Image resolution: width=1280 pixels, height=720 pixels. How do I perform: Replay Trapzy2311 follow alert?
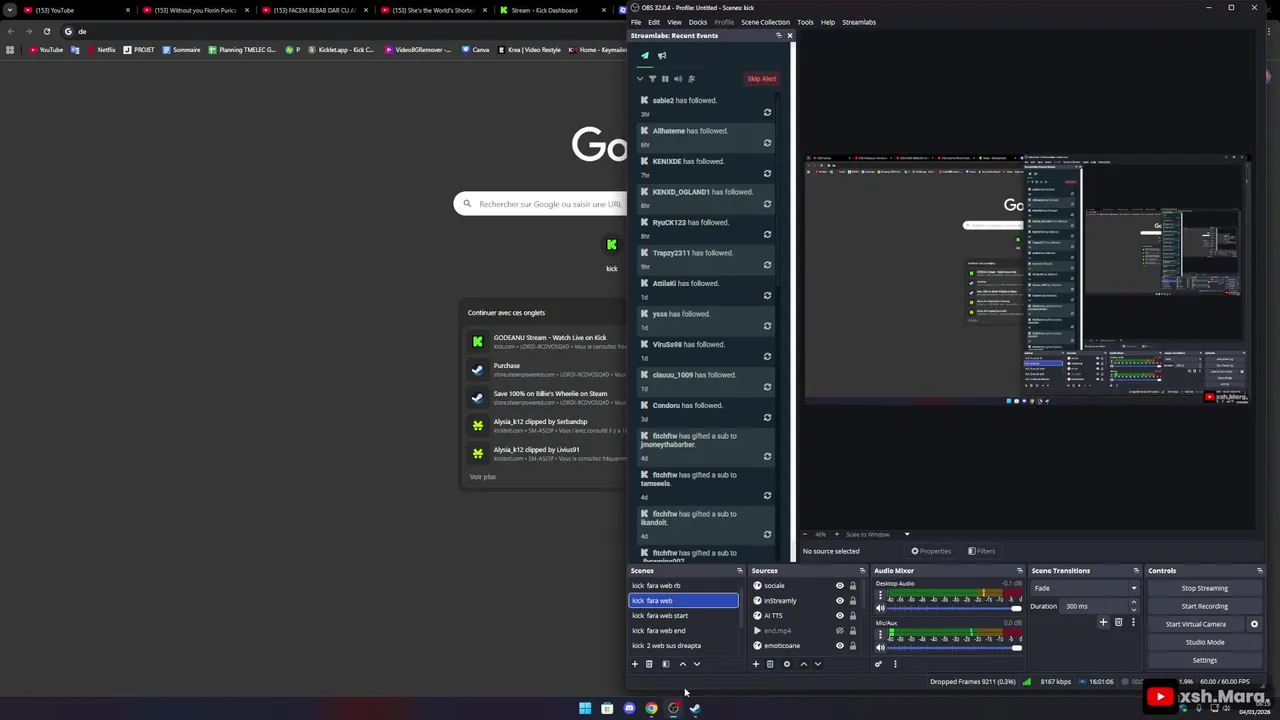click(x=767, y=265)
